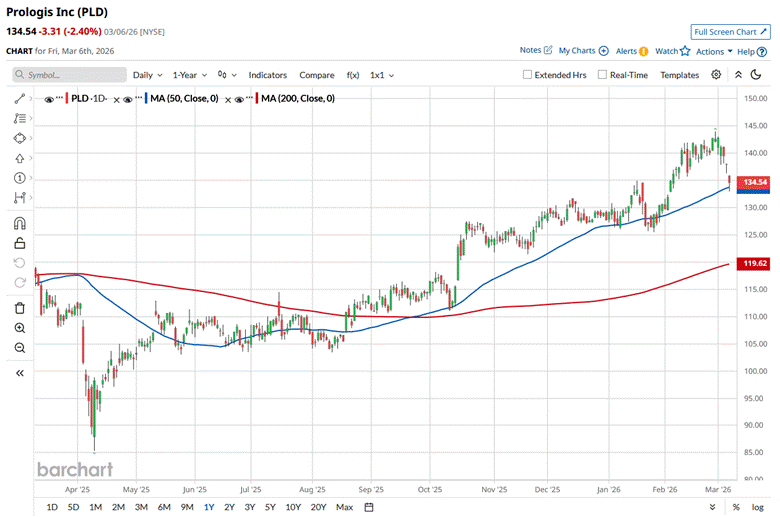Open the calendar date range picker
Viewport: 780px width, 517px height.
coord(369,507)
